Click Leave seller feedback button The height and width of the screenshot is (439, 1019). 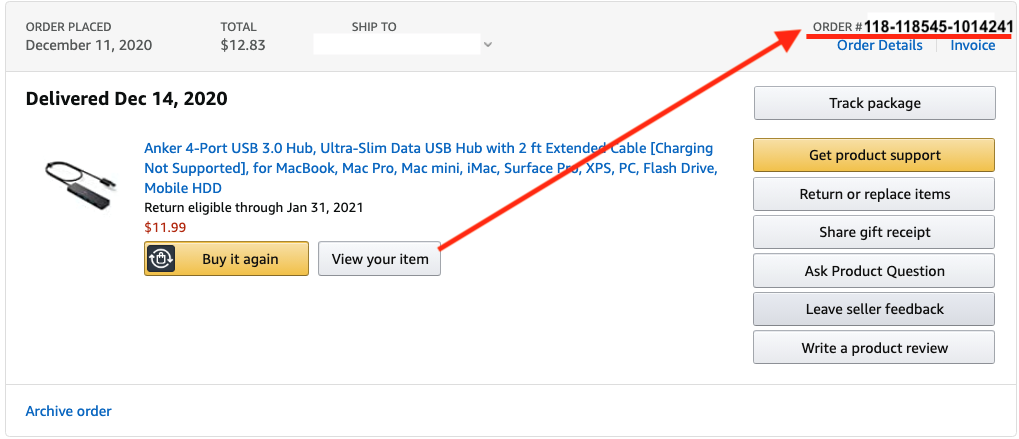(x=874, y=309)
